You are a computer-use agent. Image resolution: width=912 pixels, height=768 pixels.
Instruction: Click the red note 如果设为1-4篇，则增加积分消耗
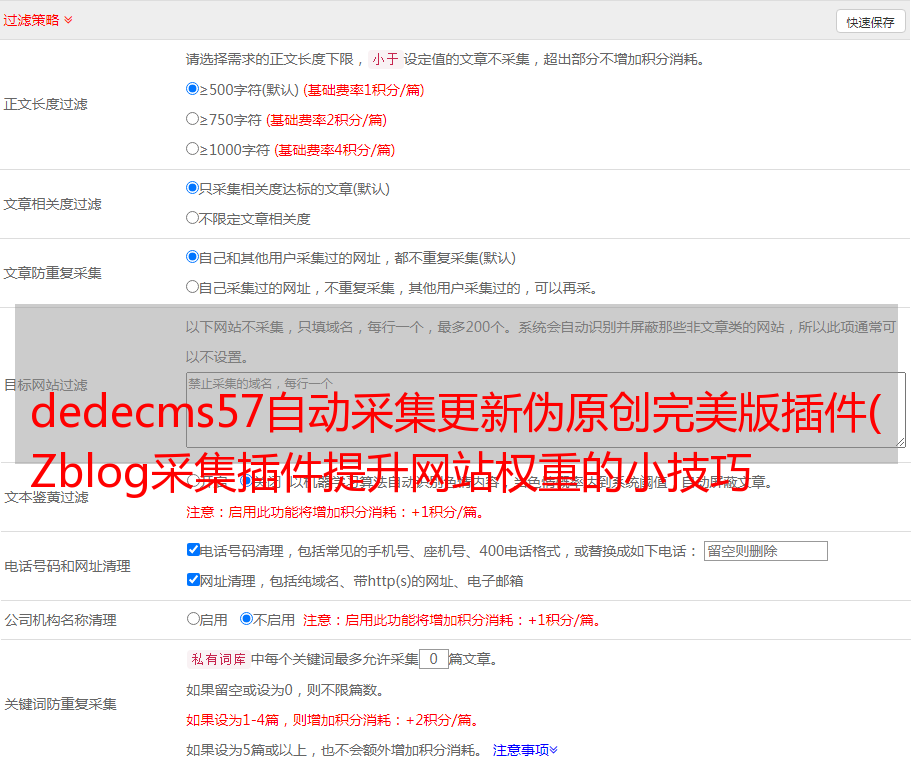(333, 720)
